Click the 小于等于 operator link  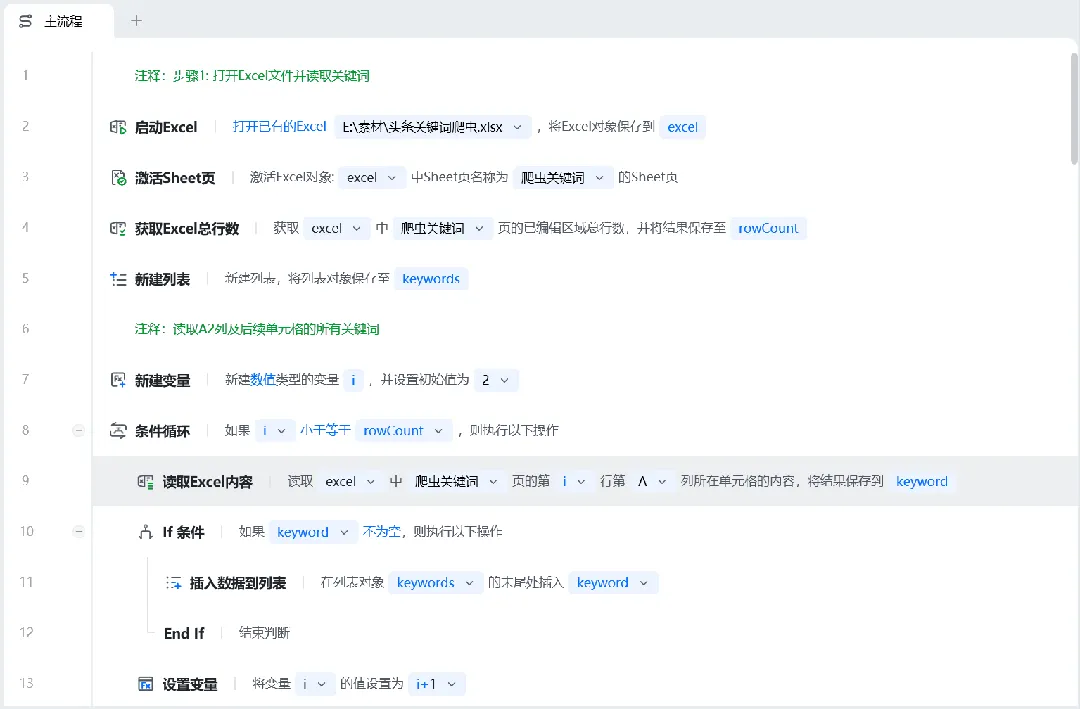click(x=325, y=431)
